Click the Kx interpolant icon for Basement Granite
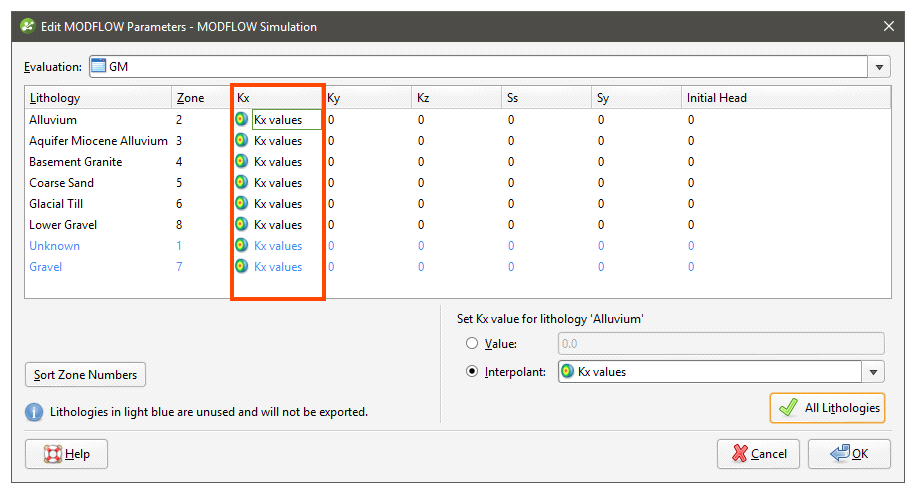 (x=242, y=162)
